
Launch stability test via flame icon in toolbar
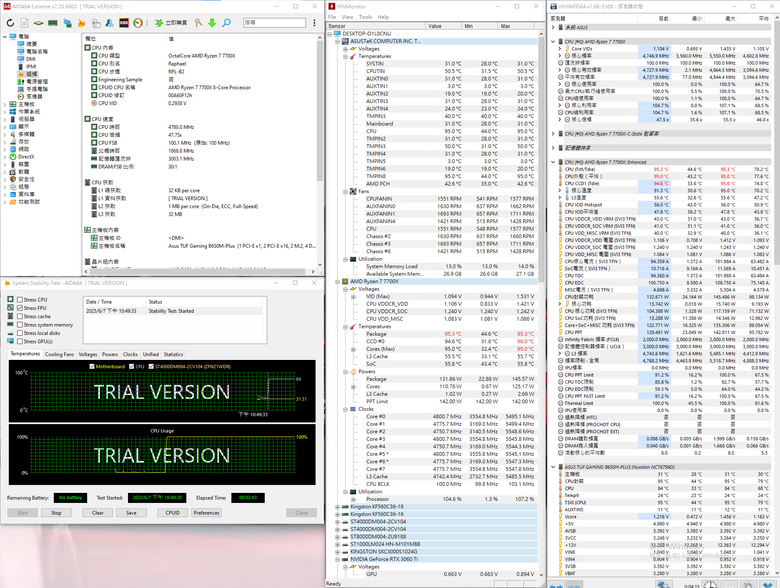click(x=81, y=23)
